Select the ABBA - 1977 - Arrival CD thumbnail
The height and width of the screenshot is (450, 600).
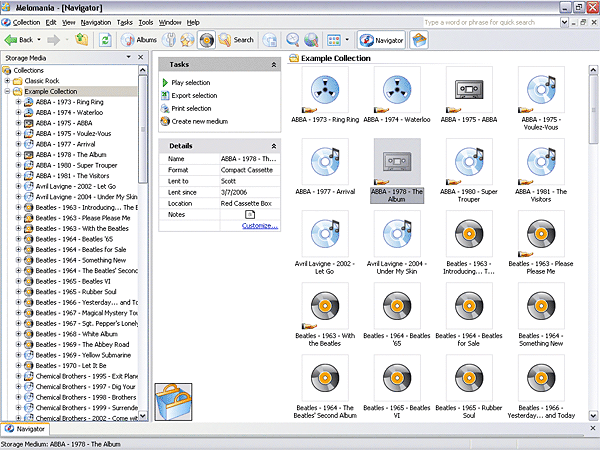[x=325, y=162]
